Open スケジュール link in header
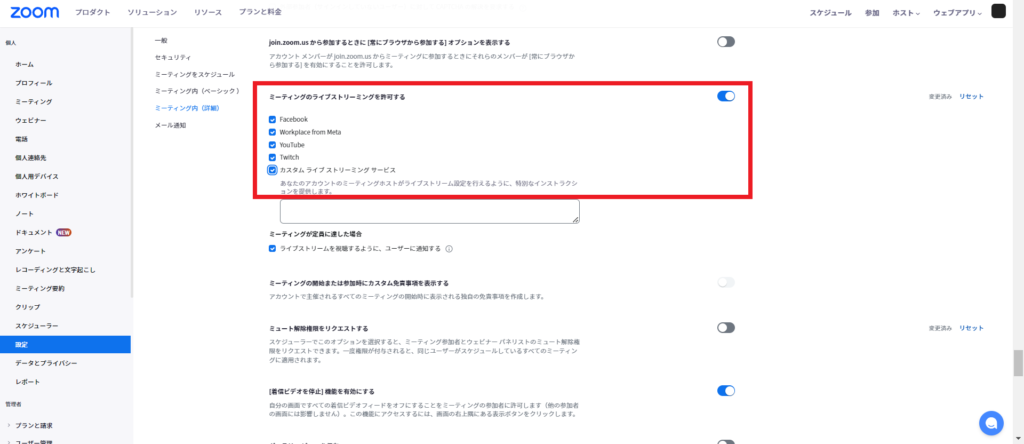This screenshot has height=444, width=1024. coord(830,13)
